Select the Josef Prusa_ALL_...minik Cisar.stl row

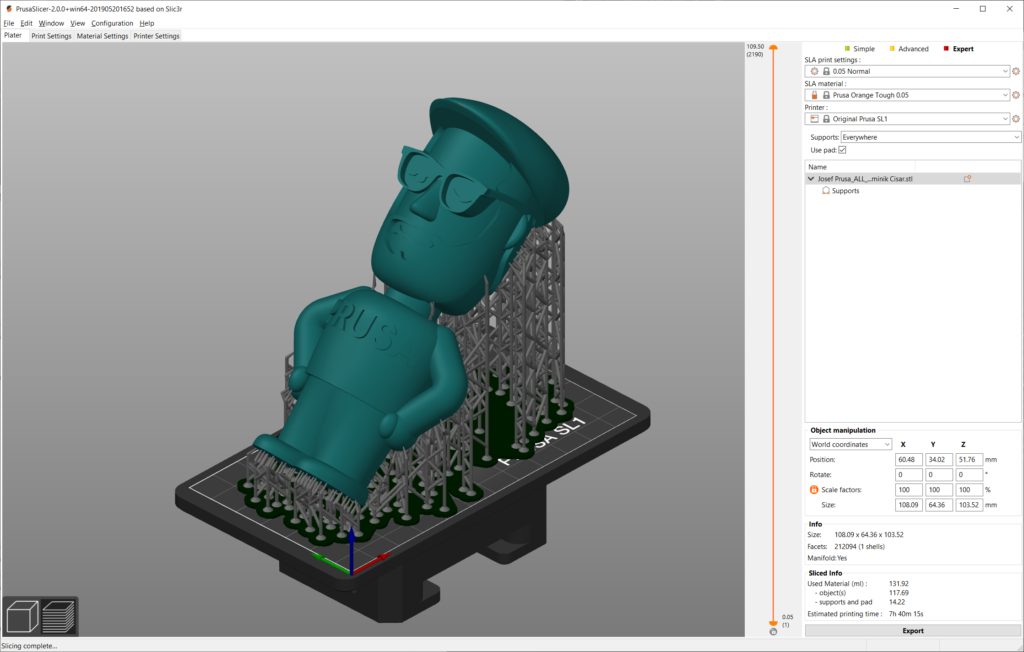click(912, 178)
